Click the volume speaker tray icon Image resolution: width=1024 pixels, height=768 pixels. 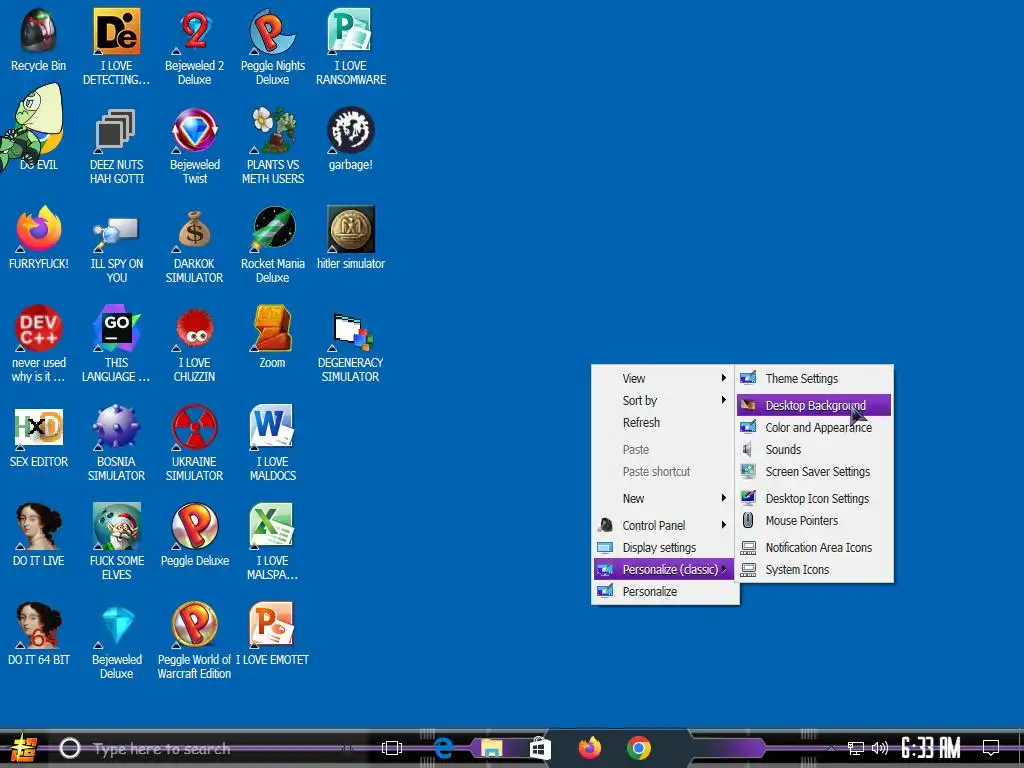click(880, 748)
